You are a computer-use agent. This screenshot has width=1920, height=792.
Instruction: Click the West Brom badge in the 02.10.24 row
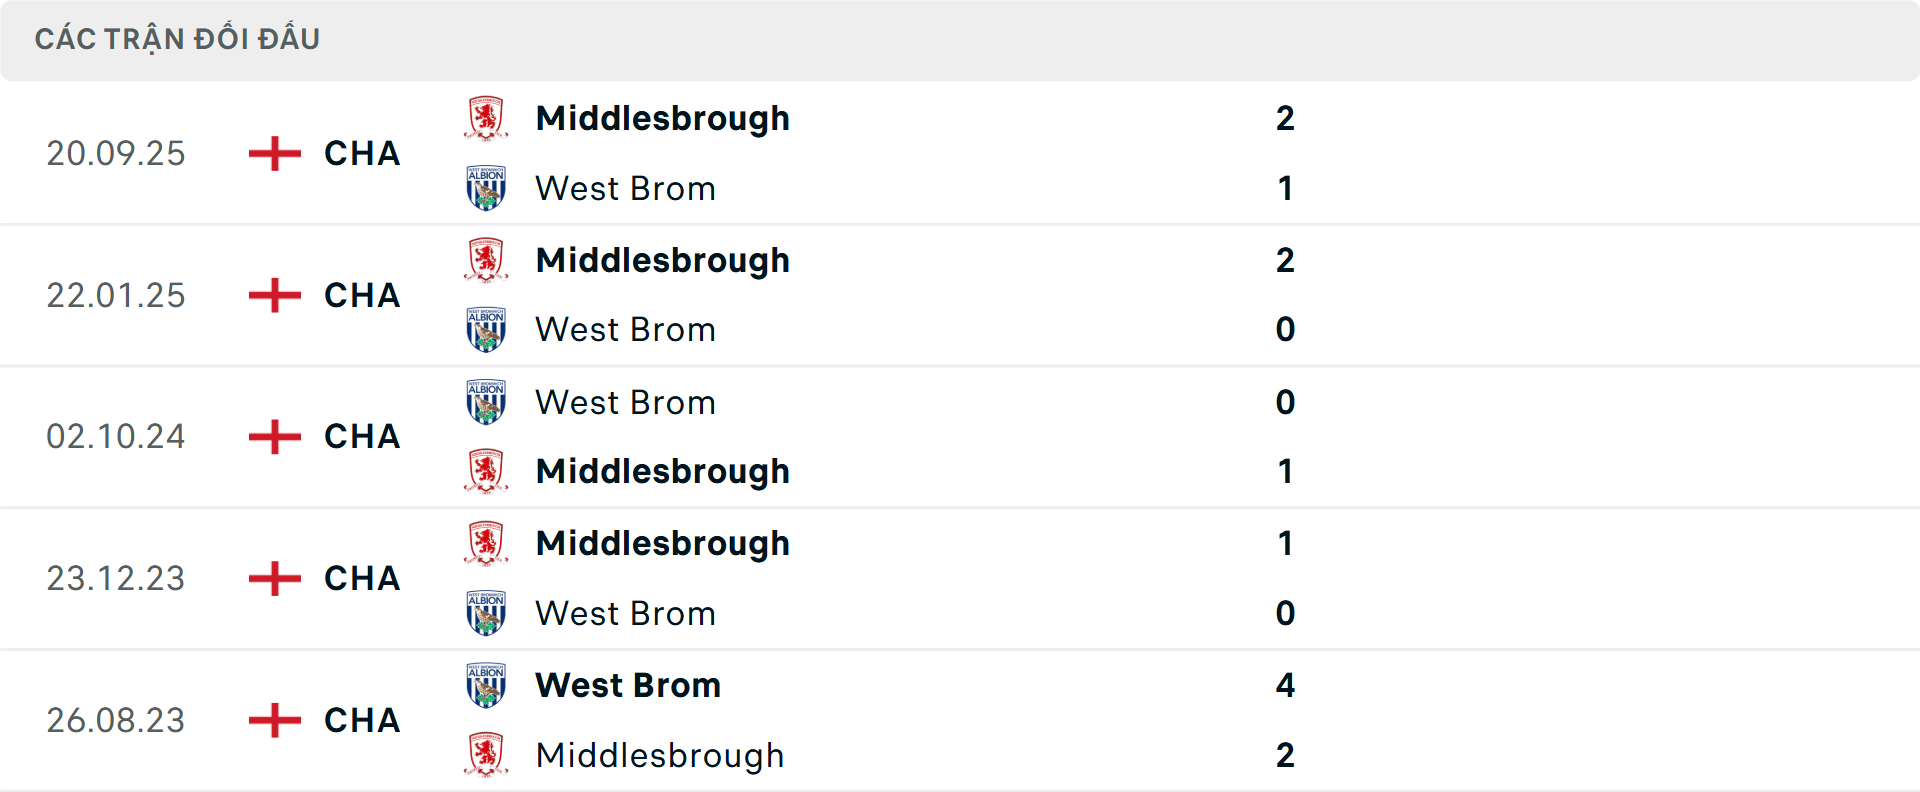pos(484,401)
